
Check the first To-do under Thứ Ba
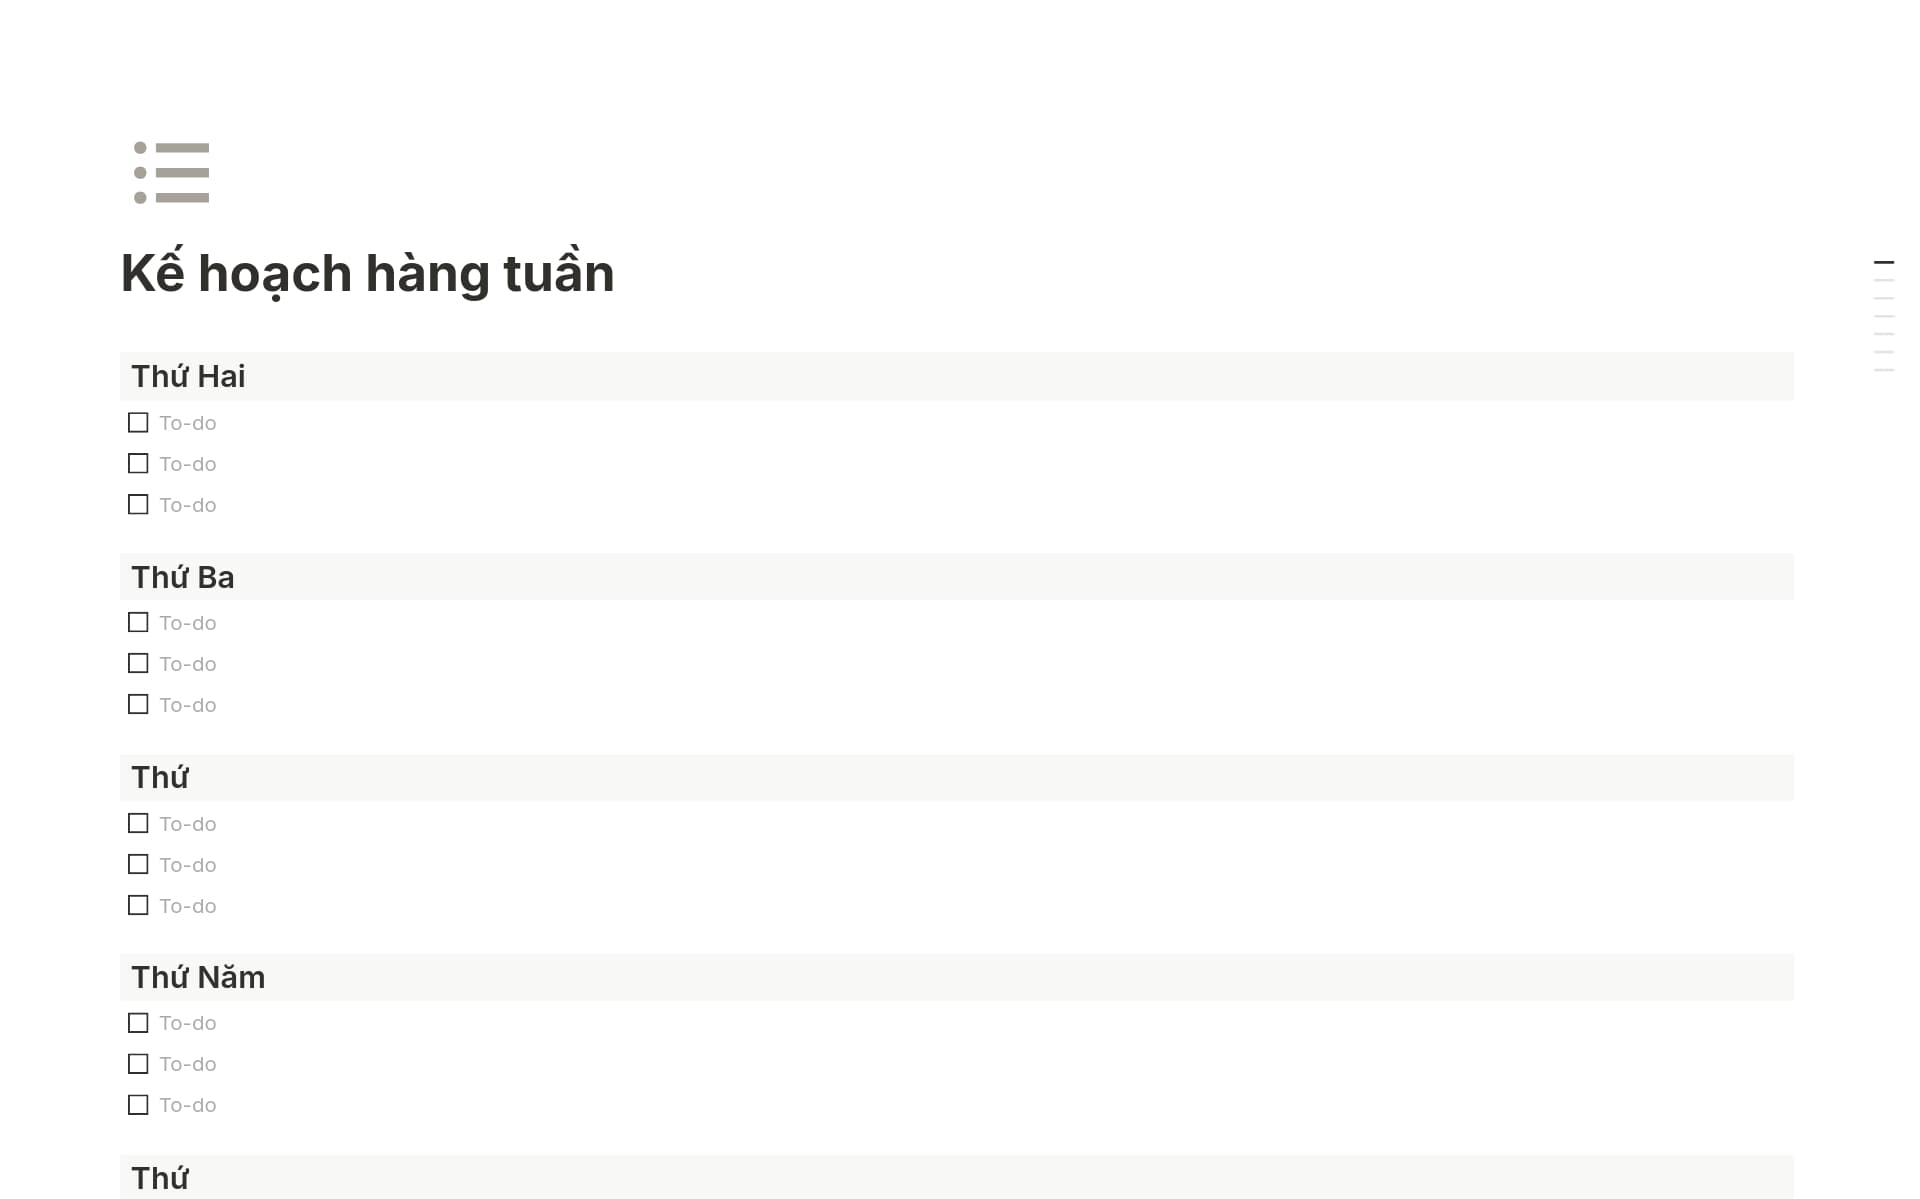138,623
